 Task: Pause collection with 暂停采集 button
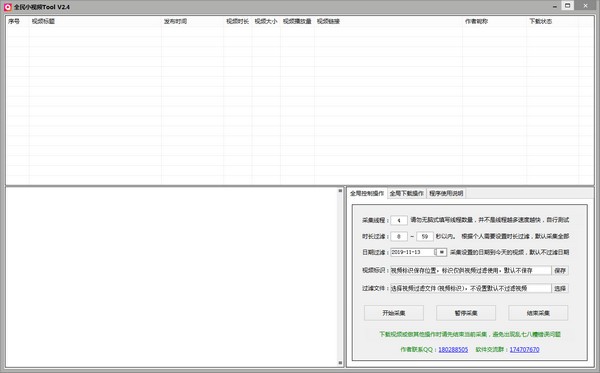pos(466,313)
